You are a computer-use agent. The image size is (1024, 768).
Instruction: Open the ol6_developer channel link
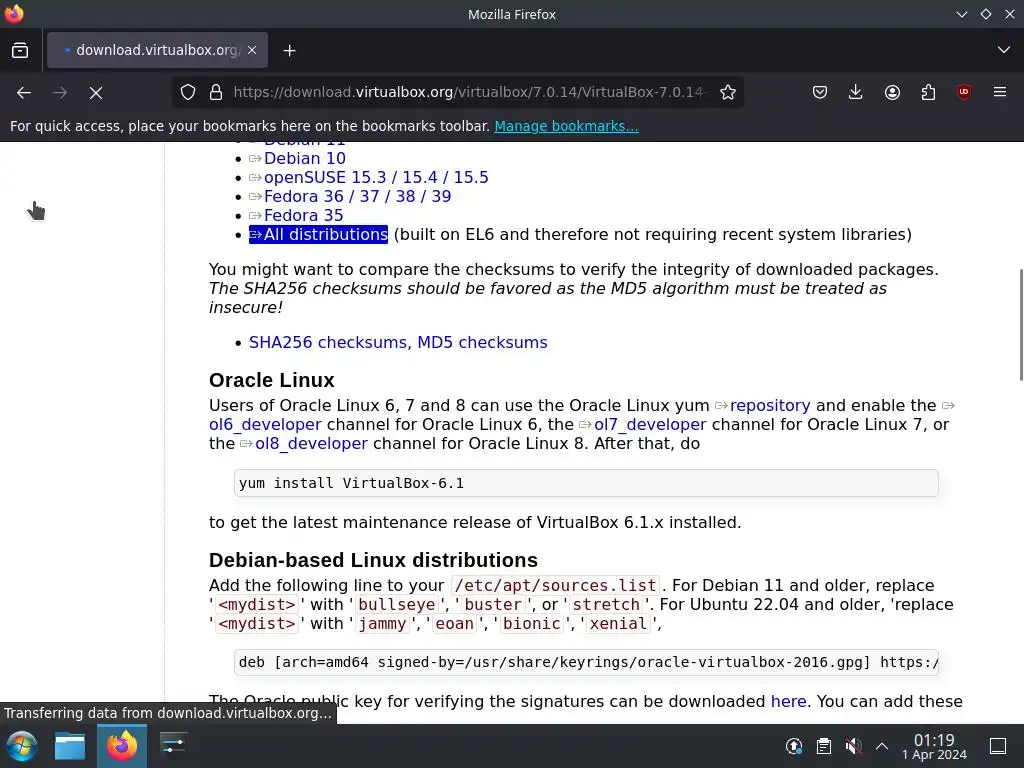point(265,424)
